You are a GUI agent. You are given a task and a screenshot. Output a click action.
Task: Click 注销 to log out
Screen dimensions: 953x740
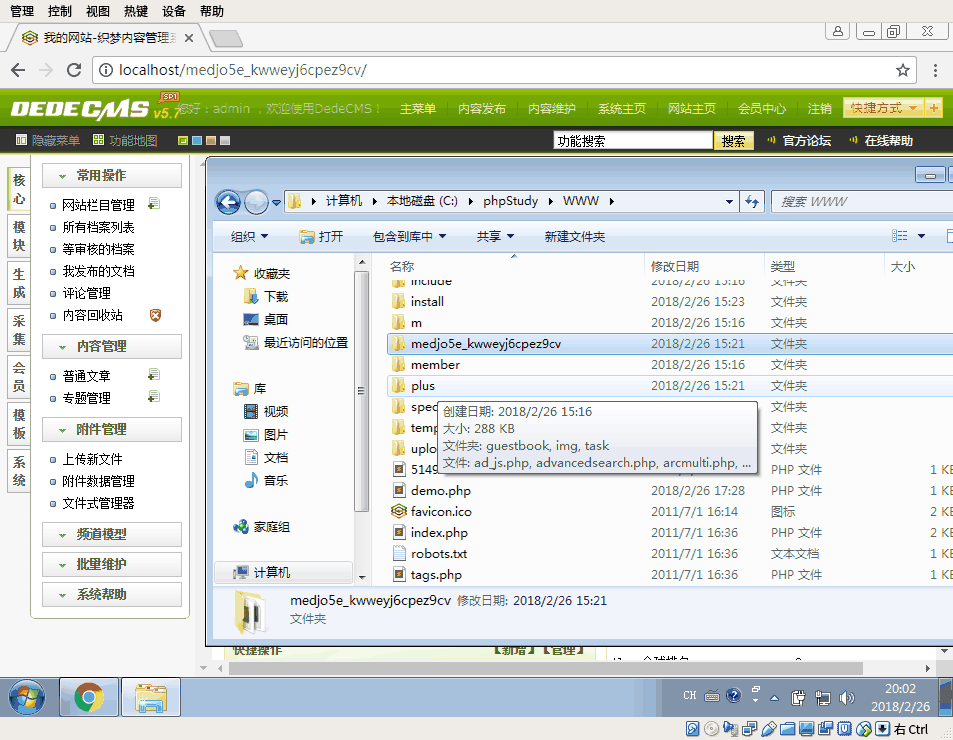click(x=819, y=109)
